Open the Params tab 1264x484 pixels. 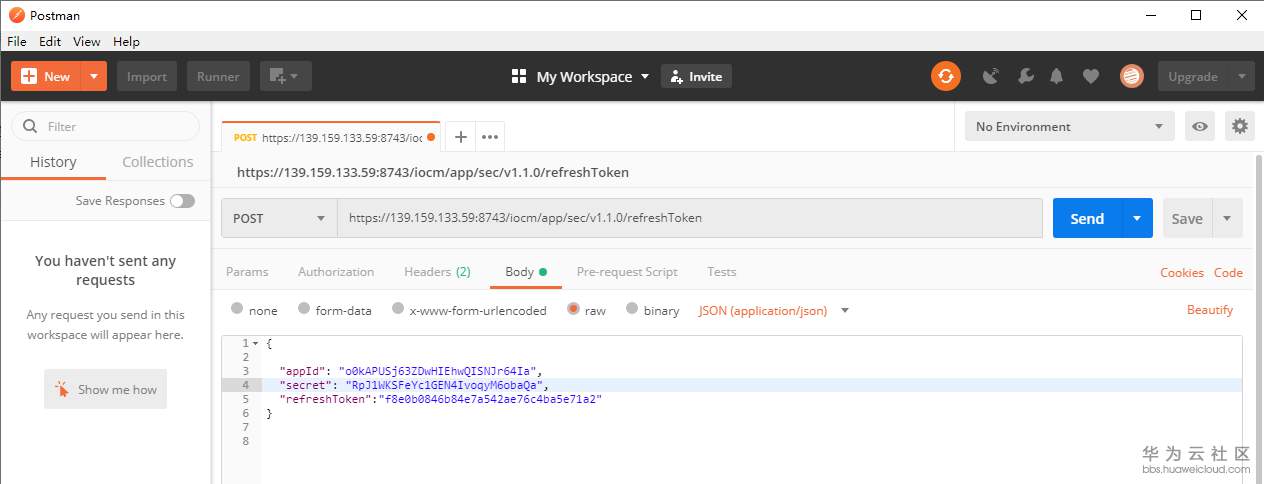click(x=247, y=272)
